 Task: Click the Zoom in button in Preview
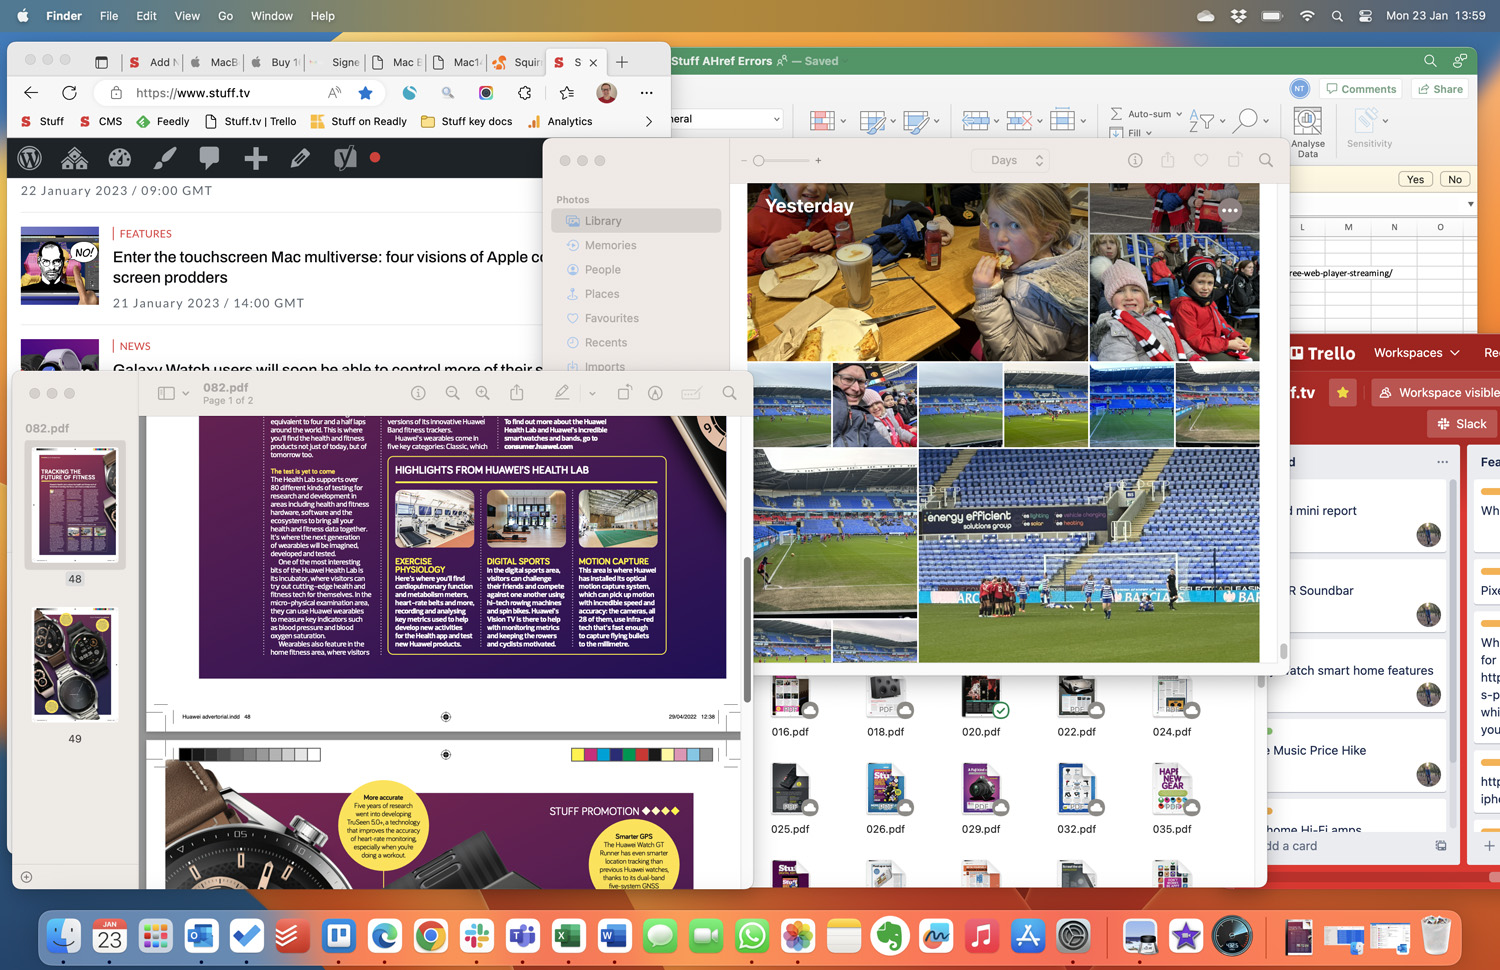(x=483, y=394)
